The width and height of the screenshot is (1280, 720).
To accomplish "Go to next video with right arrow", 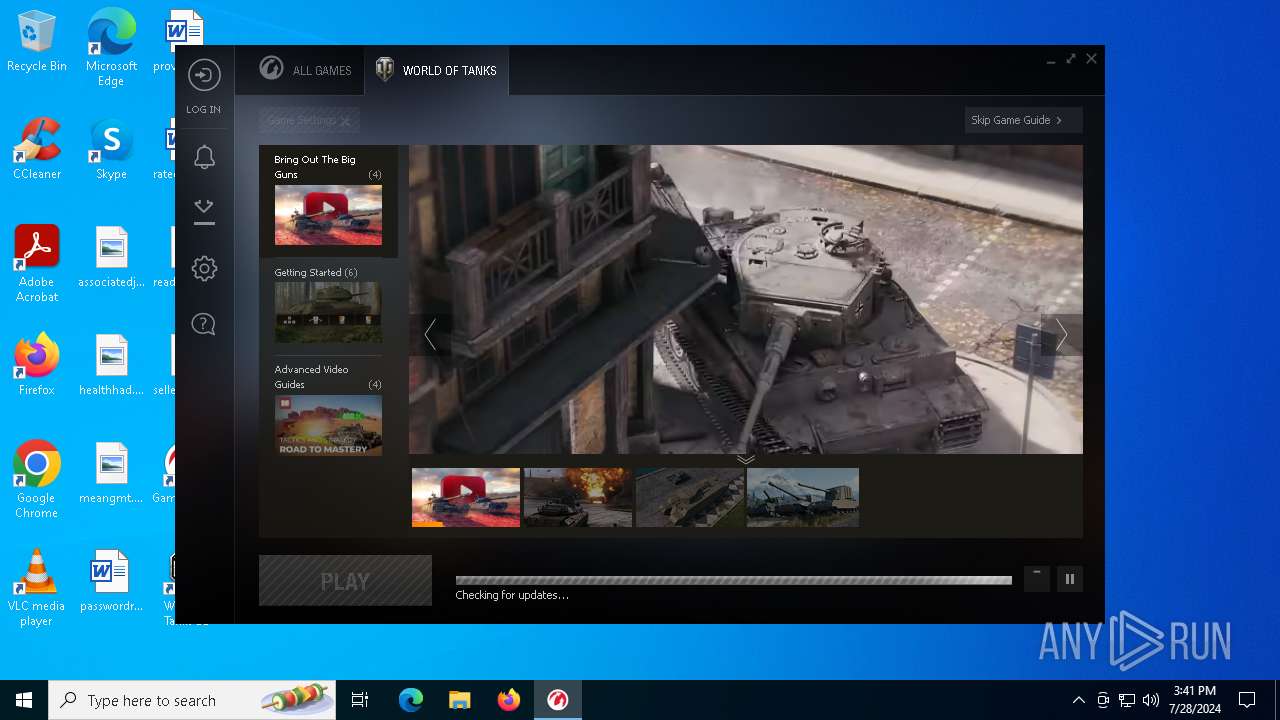I will [1061, 335].
